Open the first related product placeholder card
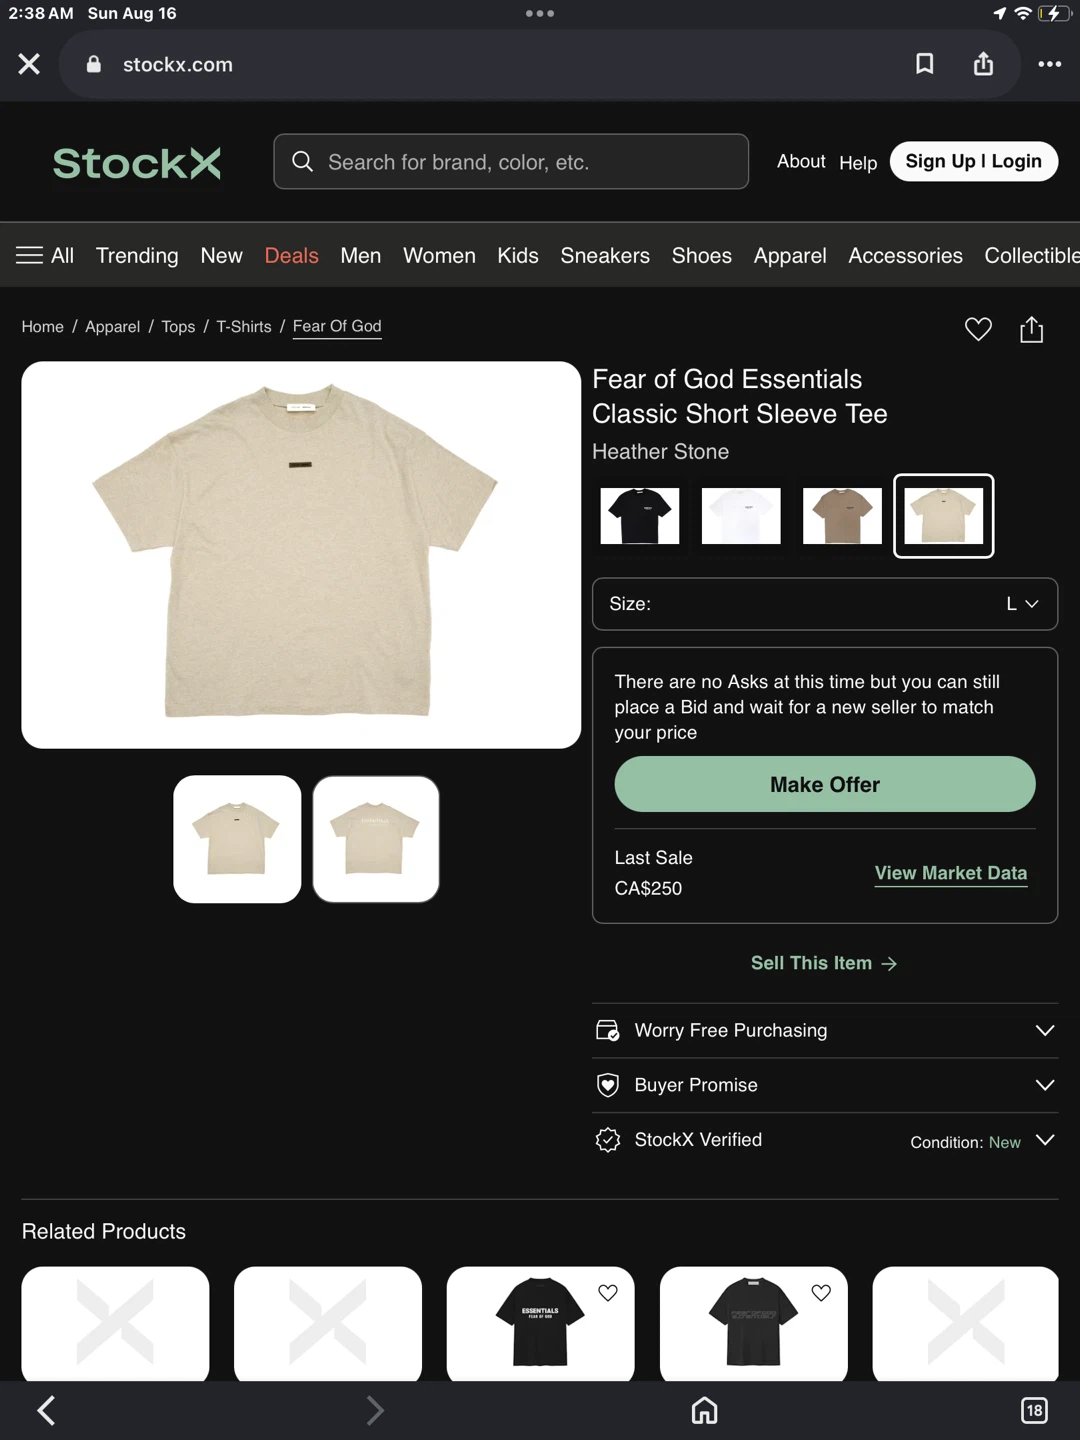 coord(115,1324)
